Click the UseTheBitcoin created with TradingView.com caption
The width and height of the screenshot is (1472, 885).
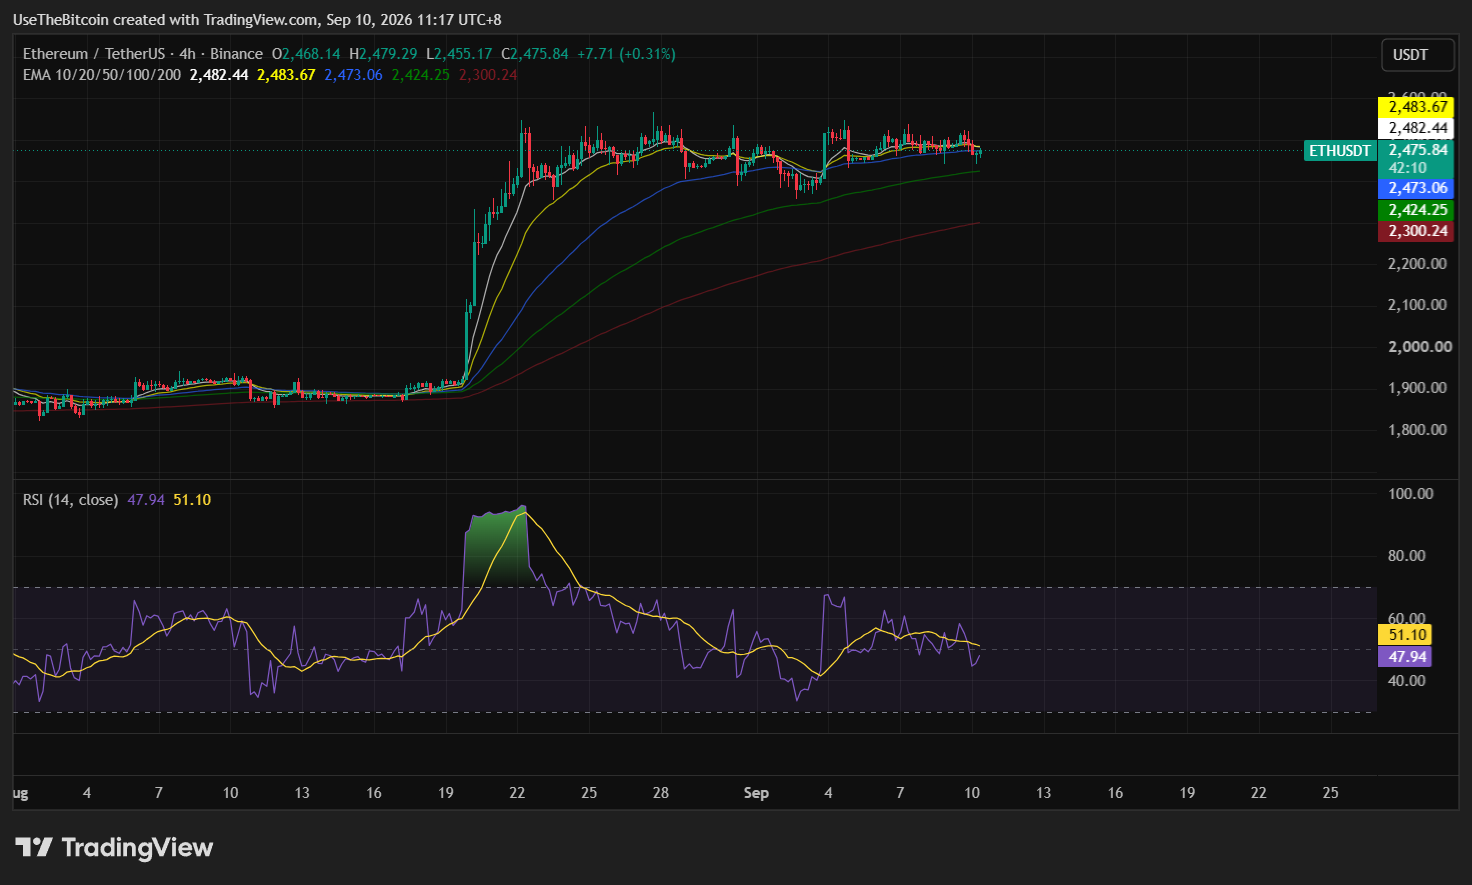point(257,20)
